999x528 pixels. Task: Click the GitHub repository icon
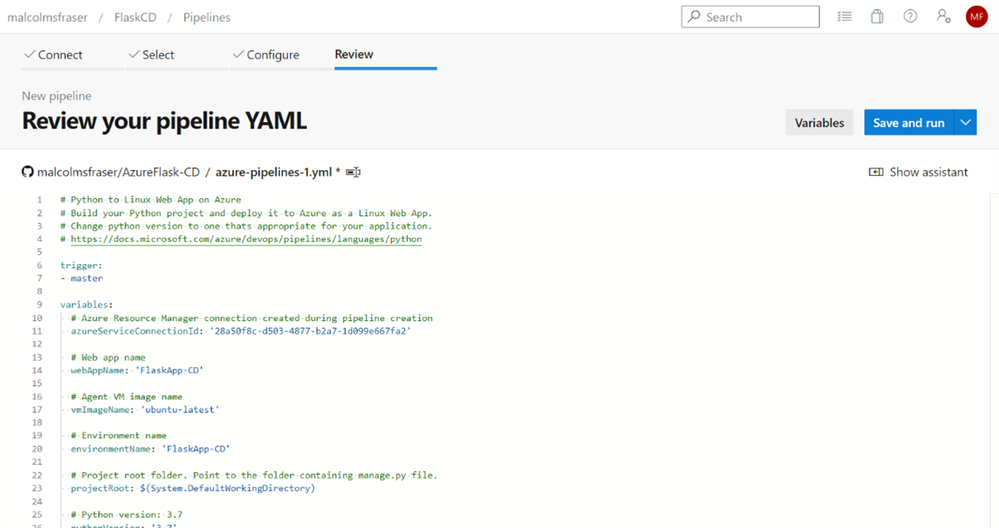click(x=27, y=172)
